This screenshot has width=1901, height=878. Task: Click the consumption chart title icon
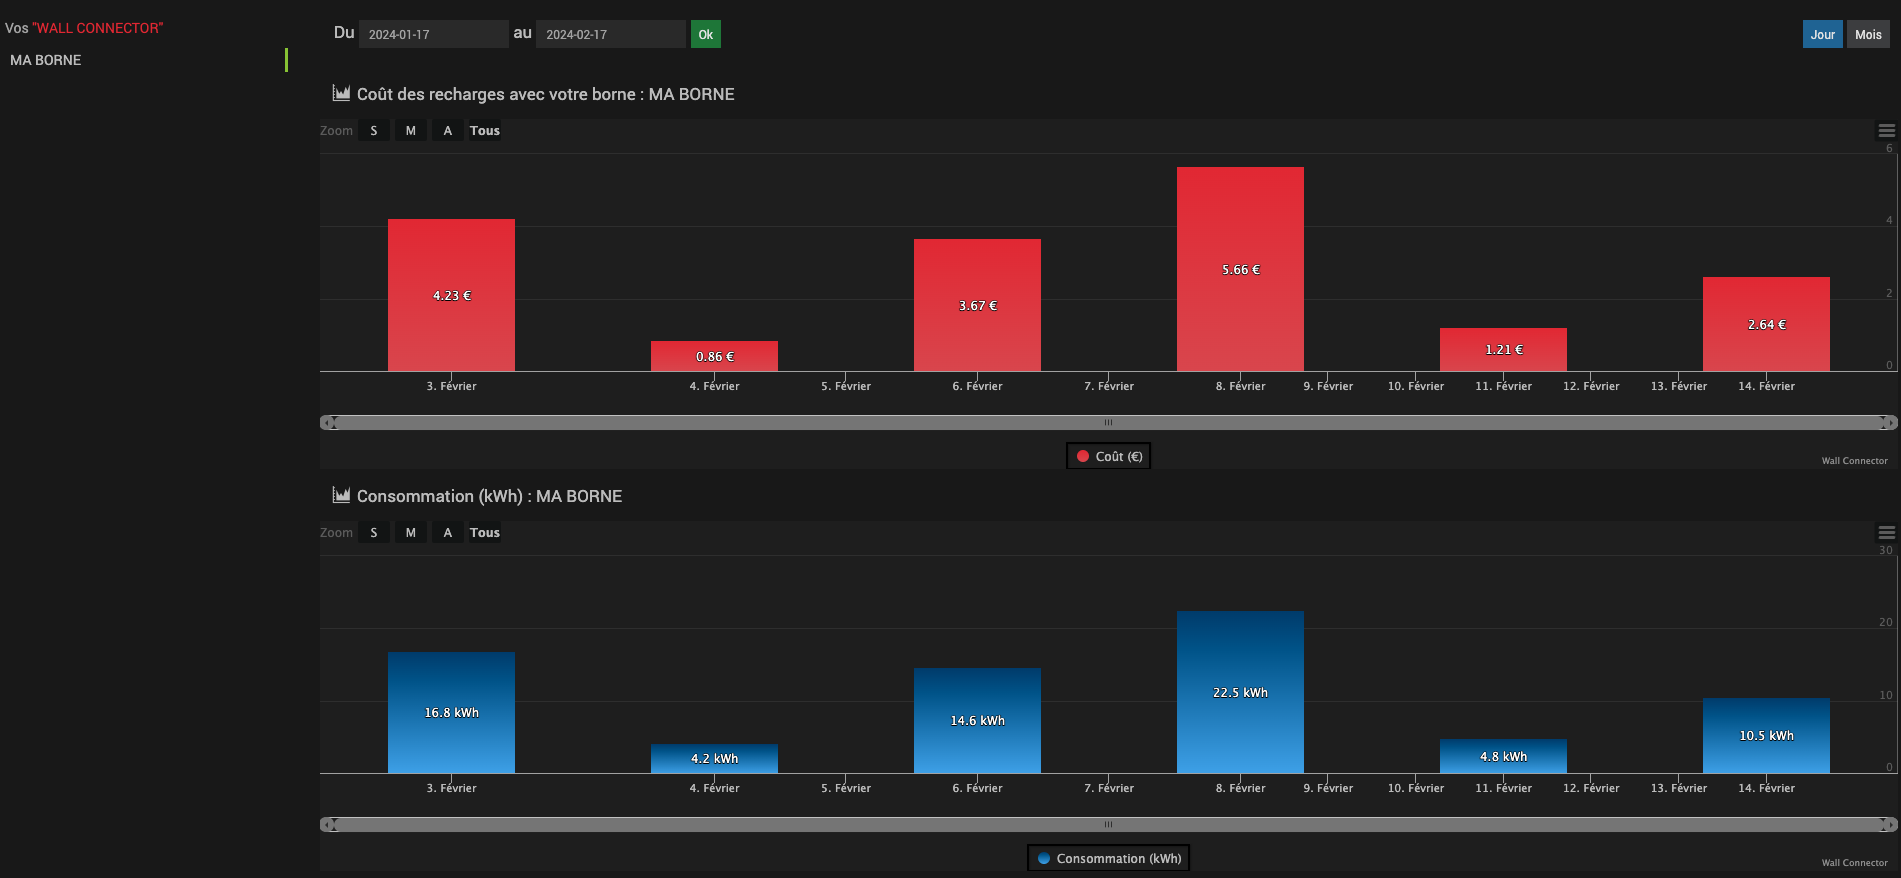pos(341,495)
